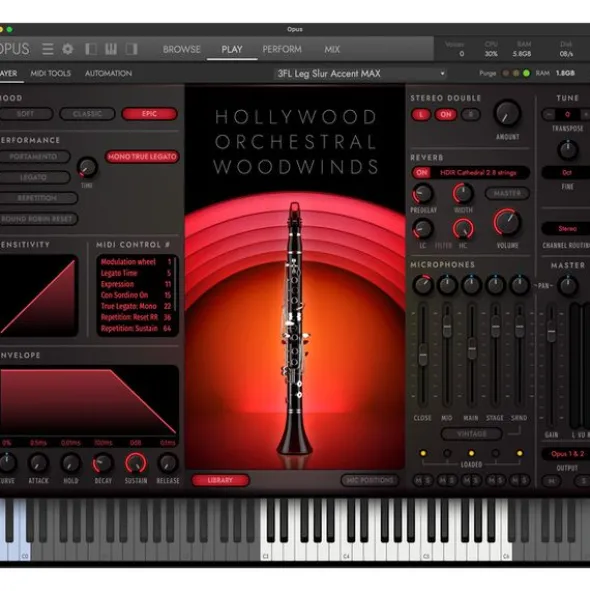This screenshot has height=591, width=590.
Task: Toggle the left sidebar panel icon
Action: [x=91, y=49]
